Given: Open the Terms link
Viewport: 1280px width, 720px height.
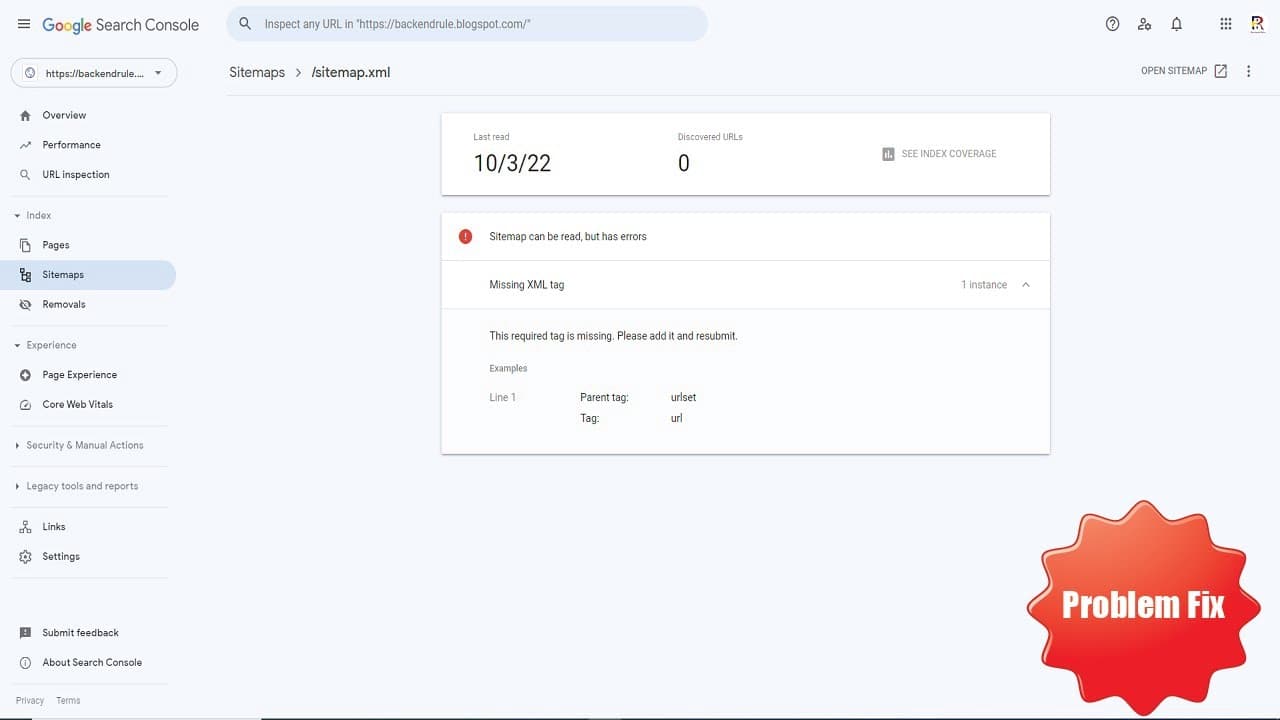Looking at the screenshot, I should 68,701.
